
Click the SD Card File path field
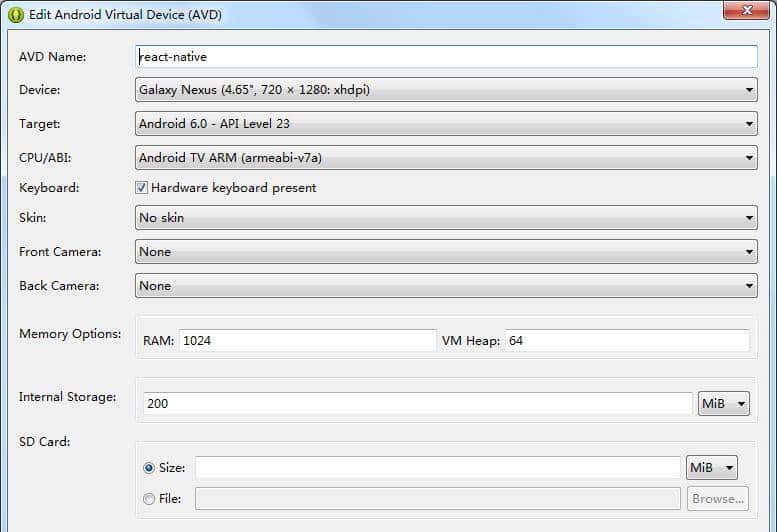(x=438, y=499)
